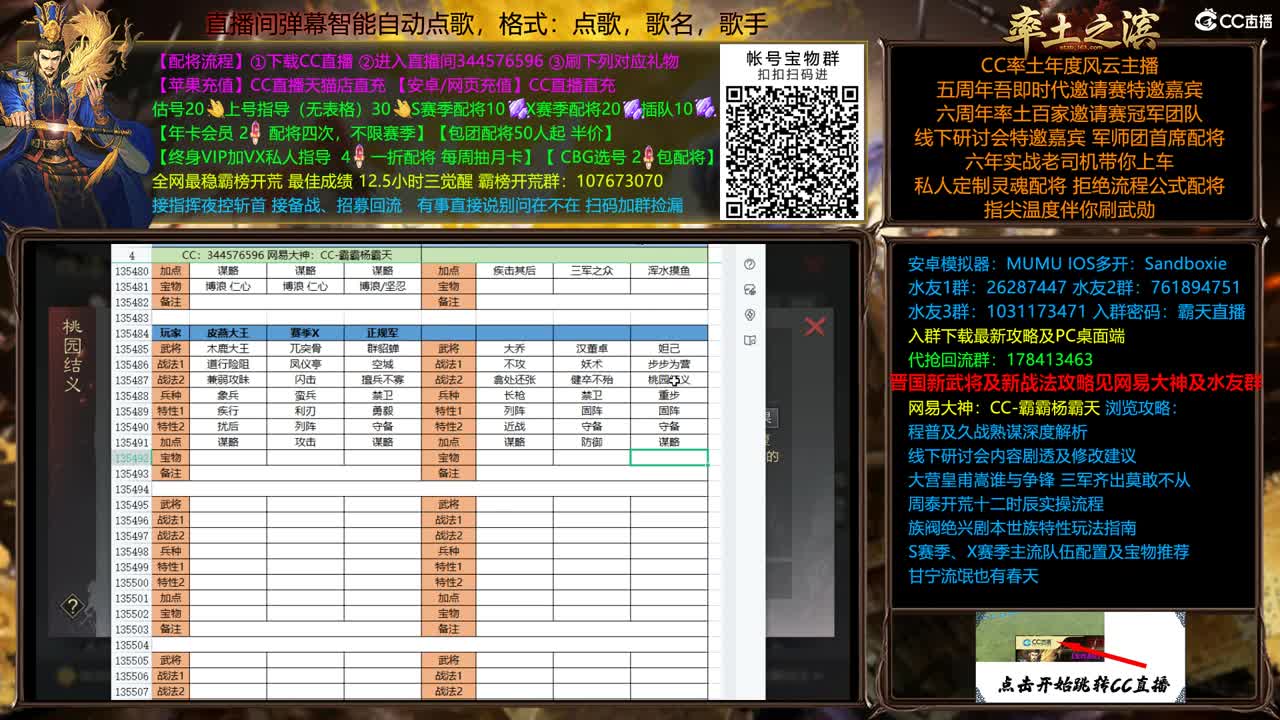
Task: Open the style panel icon in sidebar
Action: [750, 290]
